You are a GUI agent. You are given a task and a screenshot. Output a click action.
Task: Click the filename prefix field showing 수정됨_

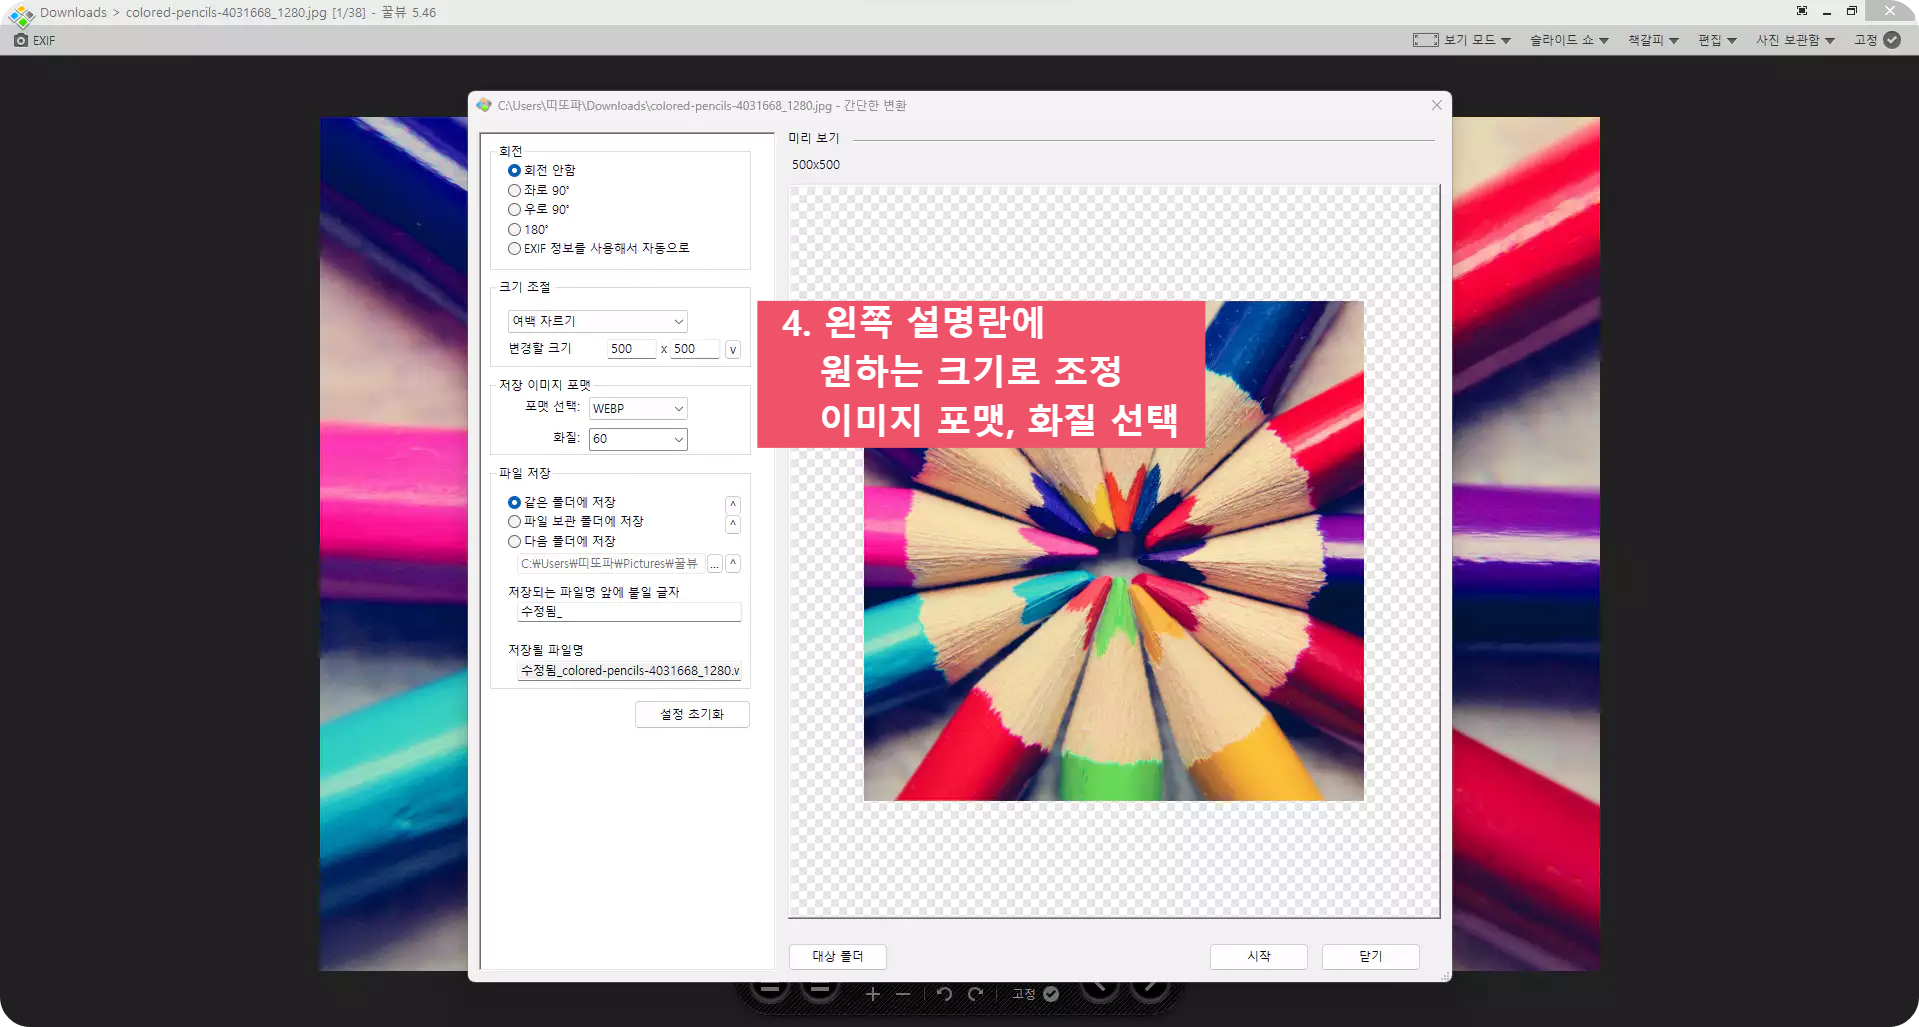[628, 612]
